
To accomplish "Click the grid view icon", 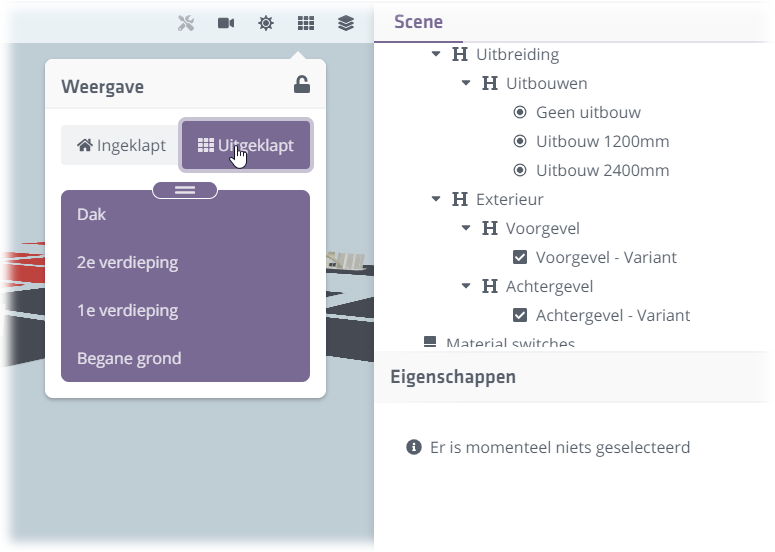I will click(306, 23).
